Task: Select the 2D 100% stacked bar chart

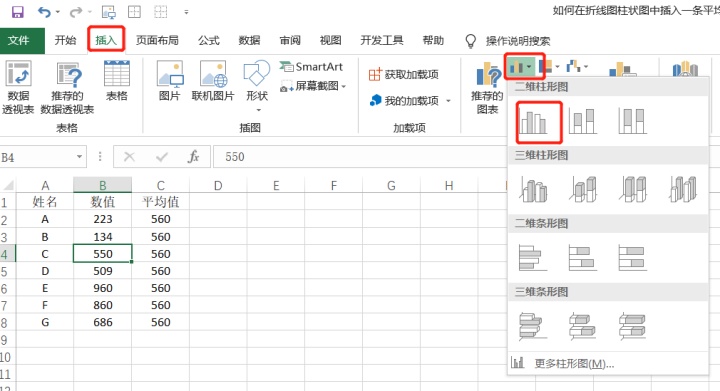Action: (x=632, y=257)
